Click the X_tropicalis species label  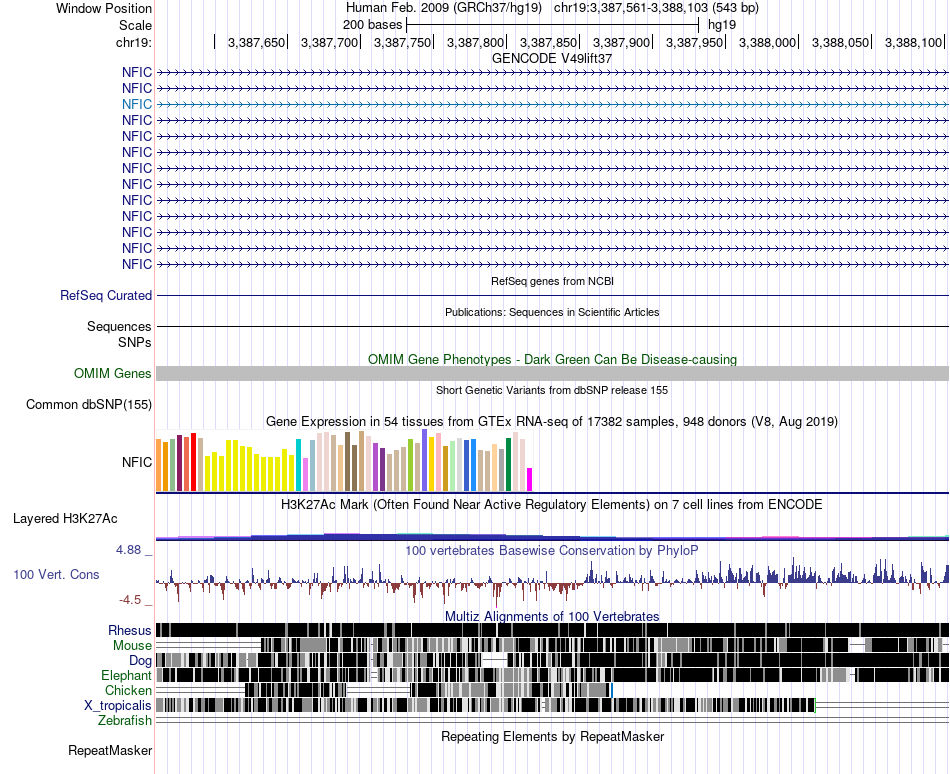(118, 706)
